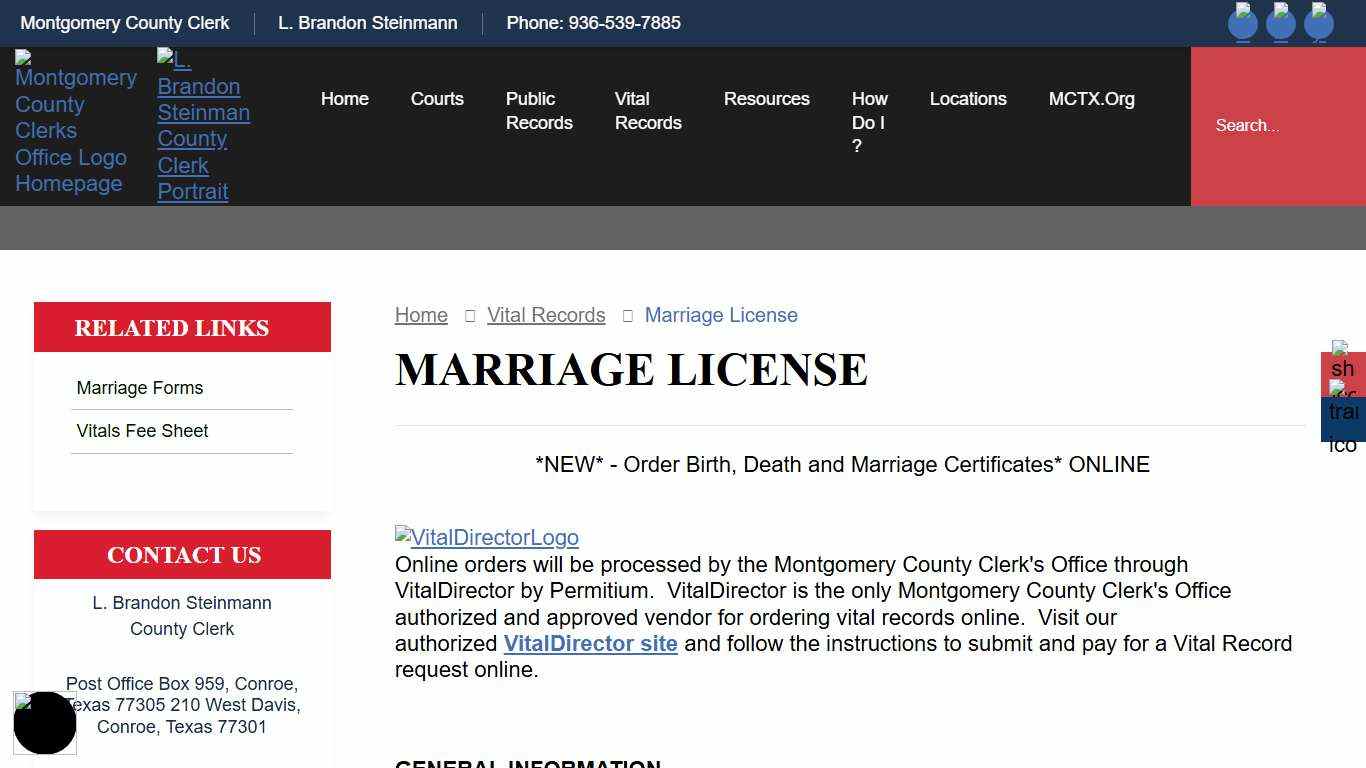Click the middle social media icon top right
The height and width of the screenshot is (768, 1366).
pyautogui.click(x=1281, y=22)
